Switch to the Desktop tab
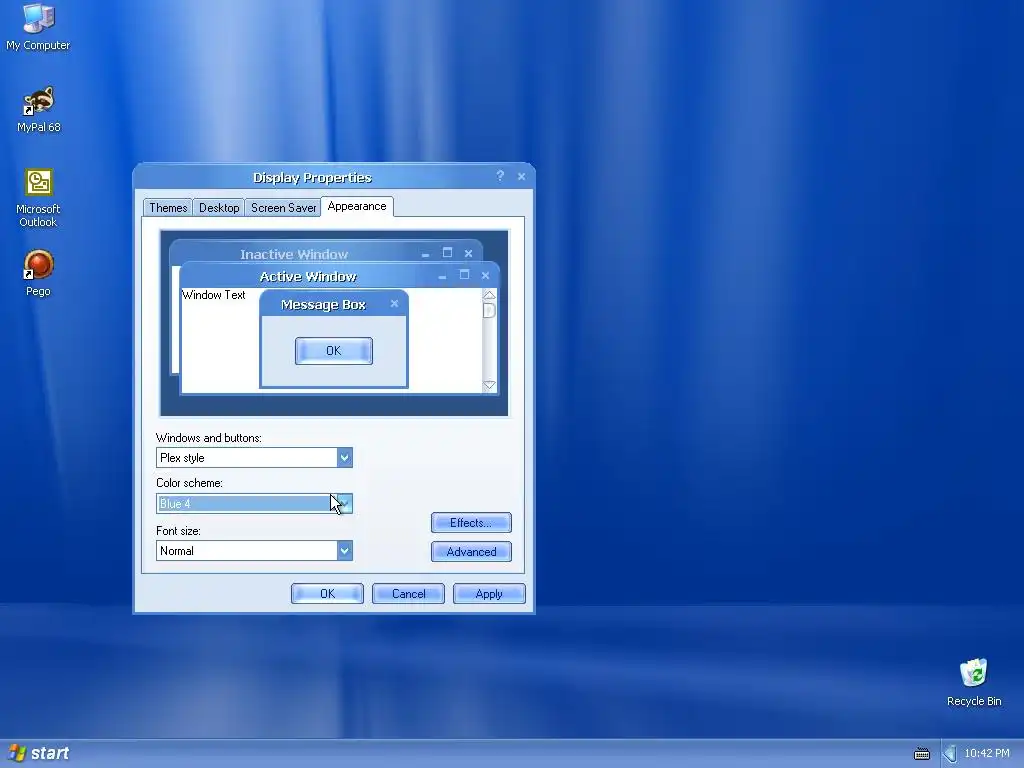Viewport: 1024px width, 768px height. click(219, 208)
